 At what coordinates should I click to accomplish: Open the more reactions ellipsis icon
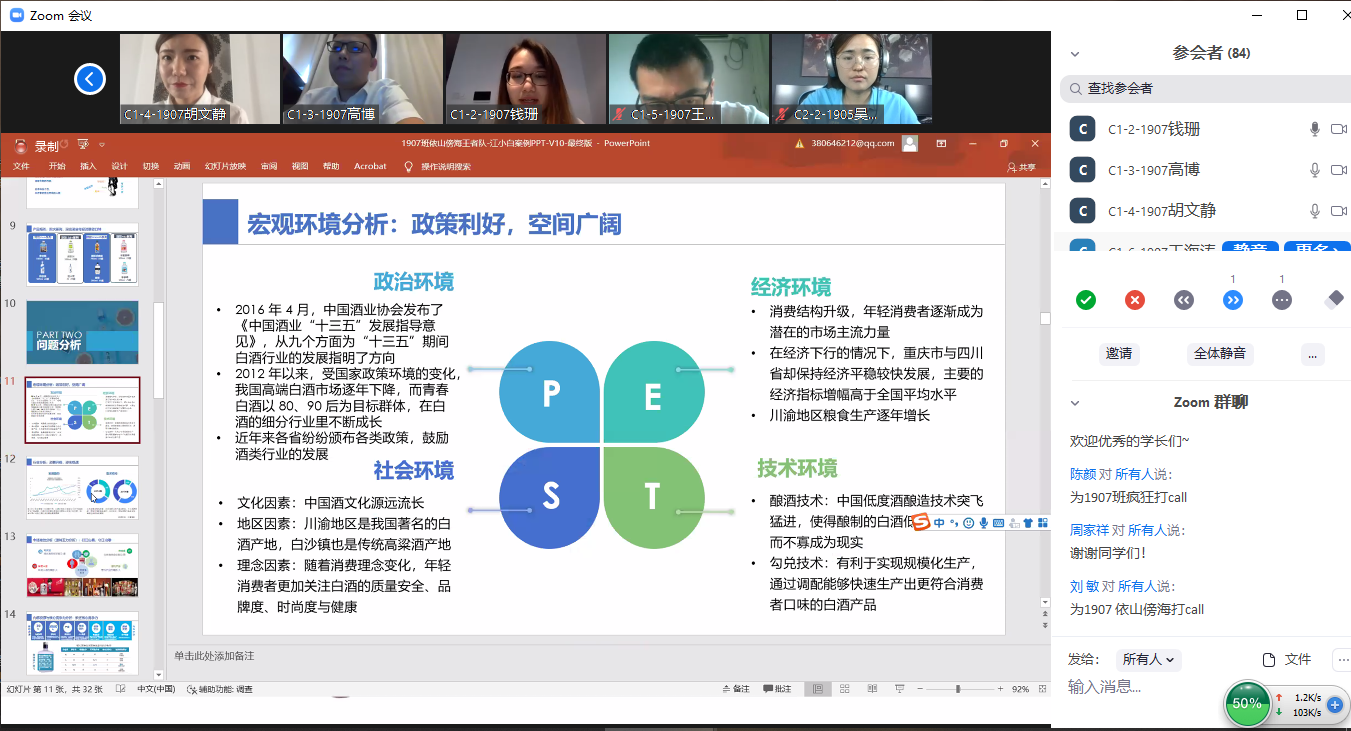[1282, 299]
